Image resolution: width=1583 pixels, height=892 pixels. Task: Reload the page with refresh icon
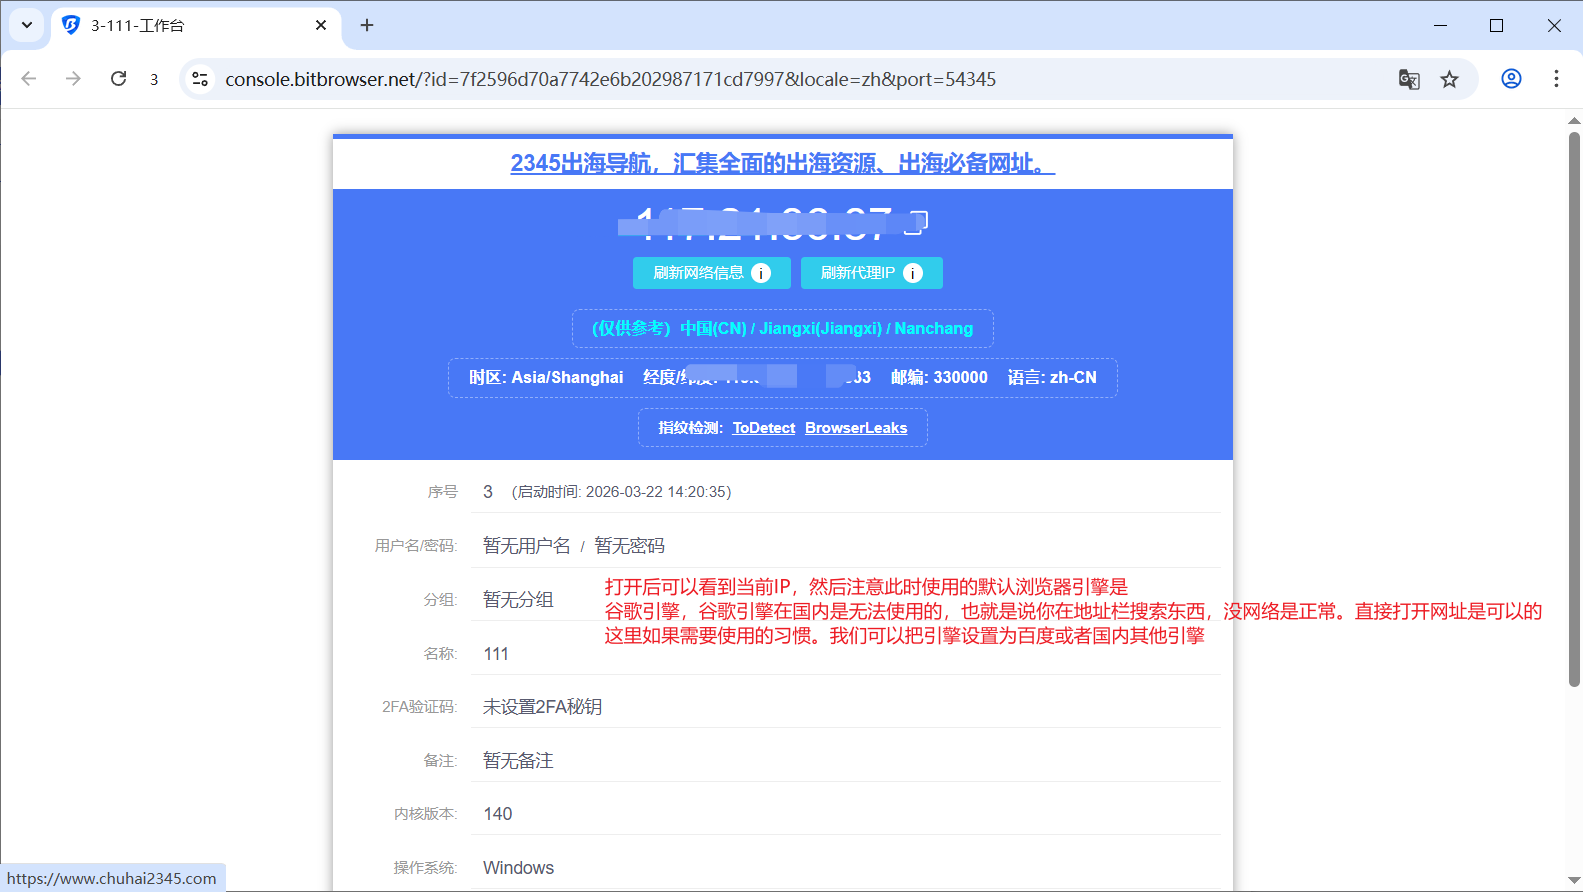pyautogui.click(x=118, y=79)
